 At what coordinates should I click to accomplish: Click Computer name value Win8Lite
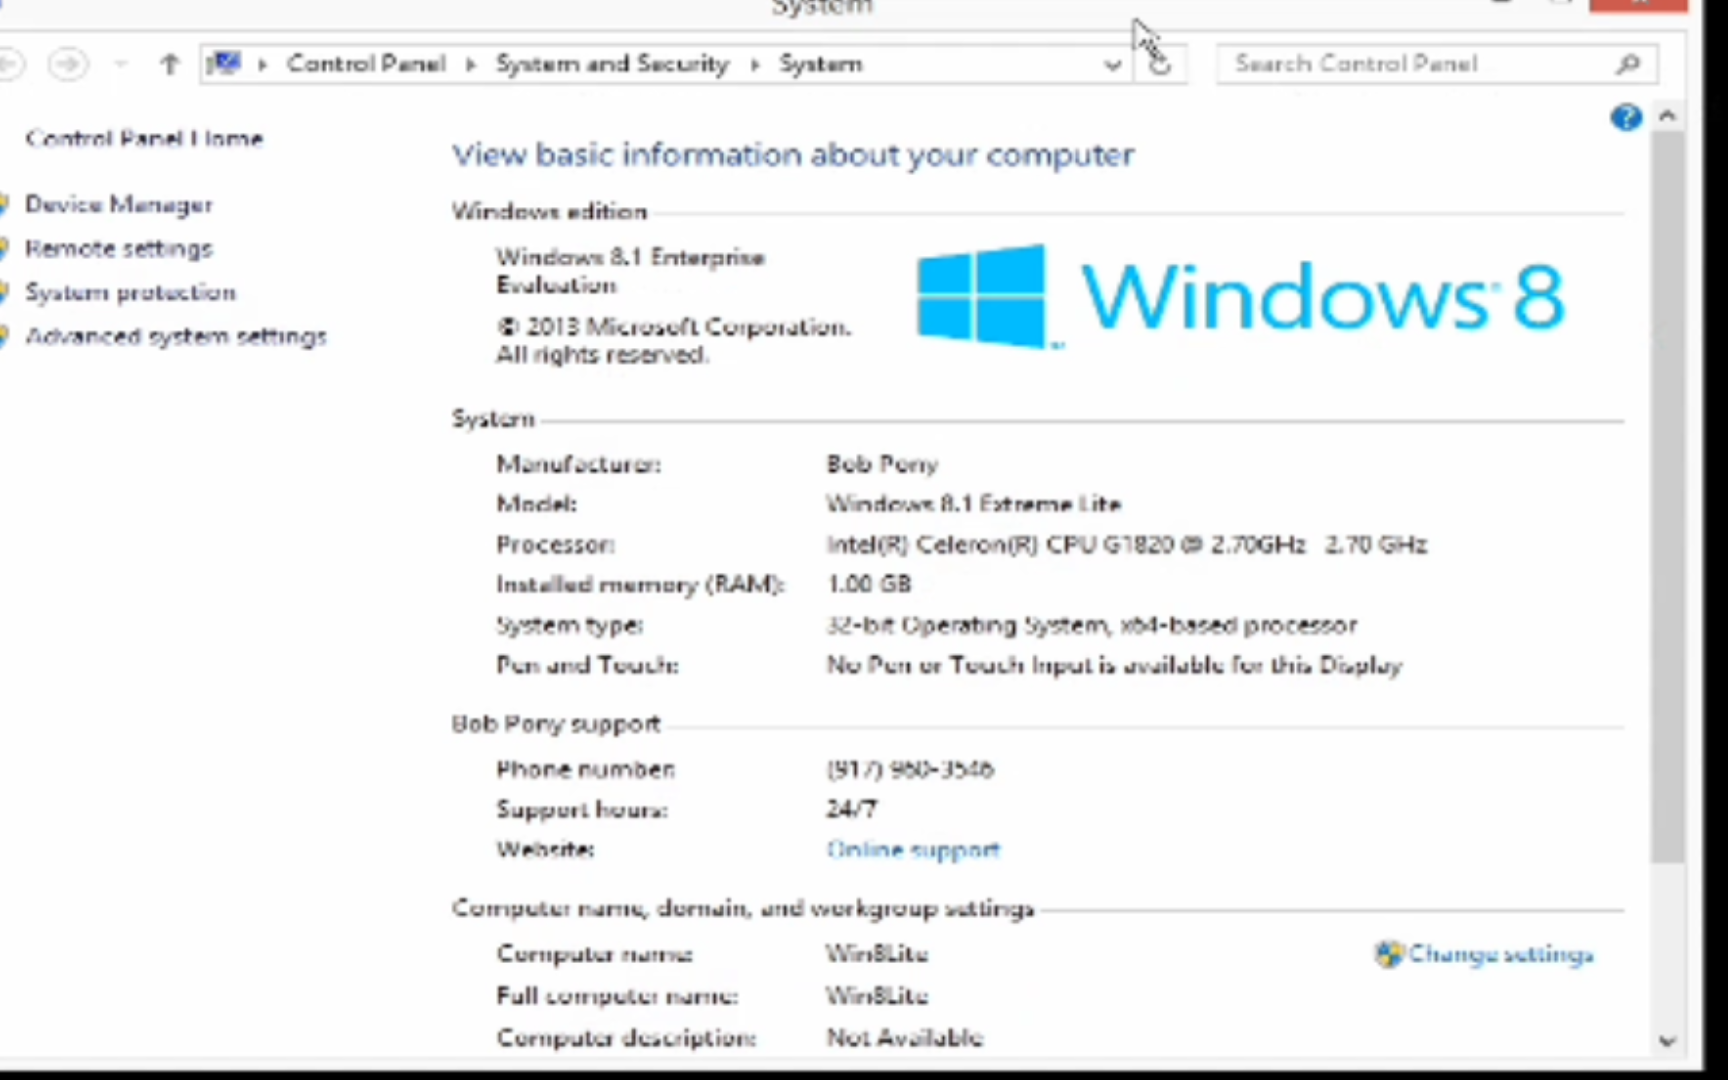[x=877, y=954]
